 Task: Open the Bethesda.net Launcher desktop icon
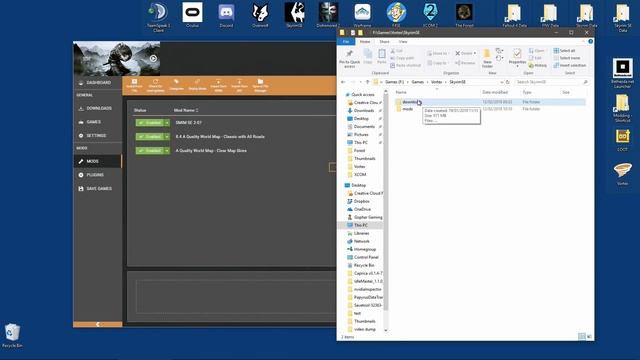coord(622,73)
